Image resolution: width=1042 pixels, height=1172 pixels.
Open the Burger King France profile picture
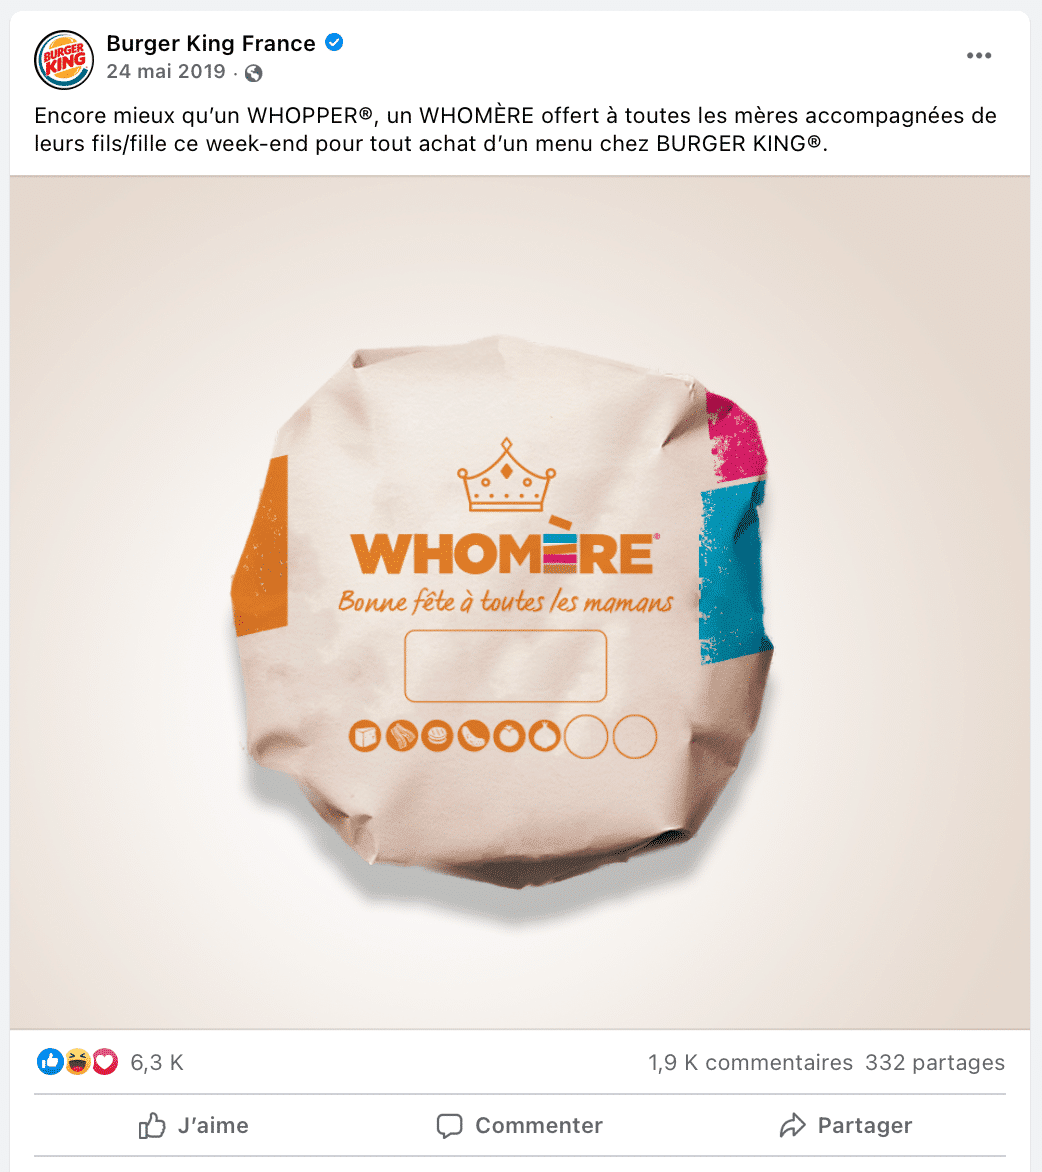point(64,59)
